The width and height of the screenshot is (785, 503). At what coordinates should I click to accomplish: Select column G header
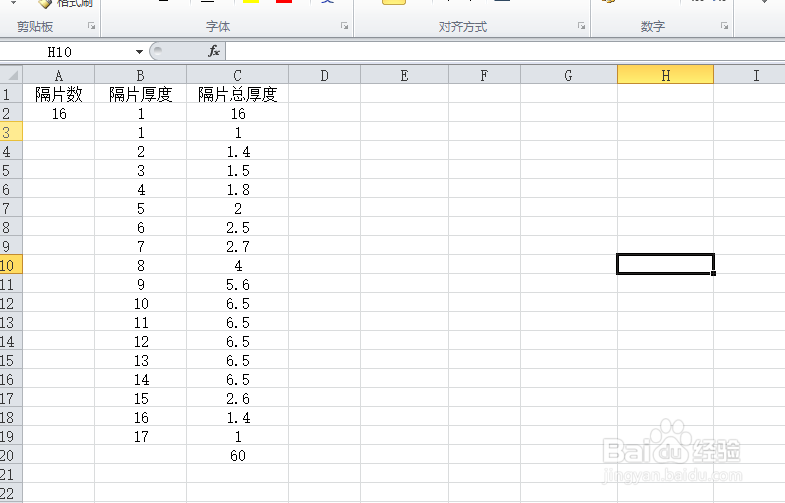[569, 75]
